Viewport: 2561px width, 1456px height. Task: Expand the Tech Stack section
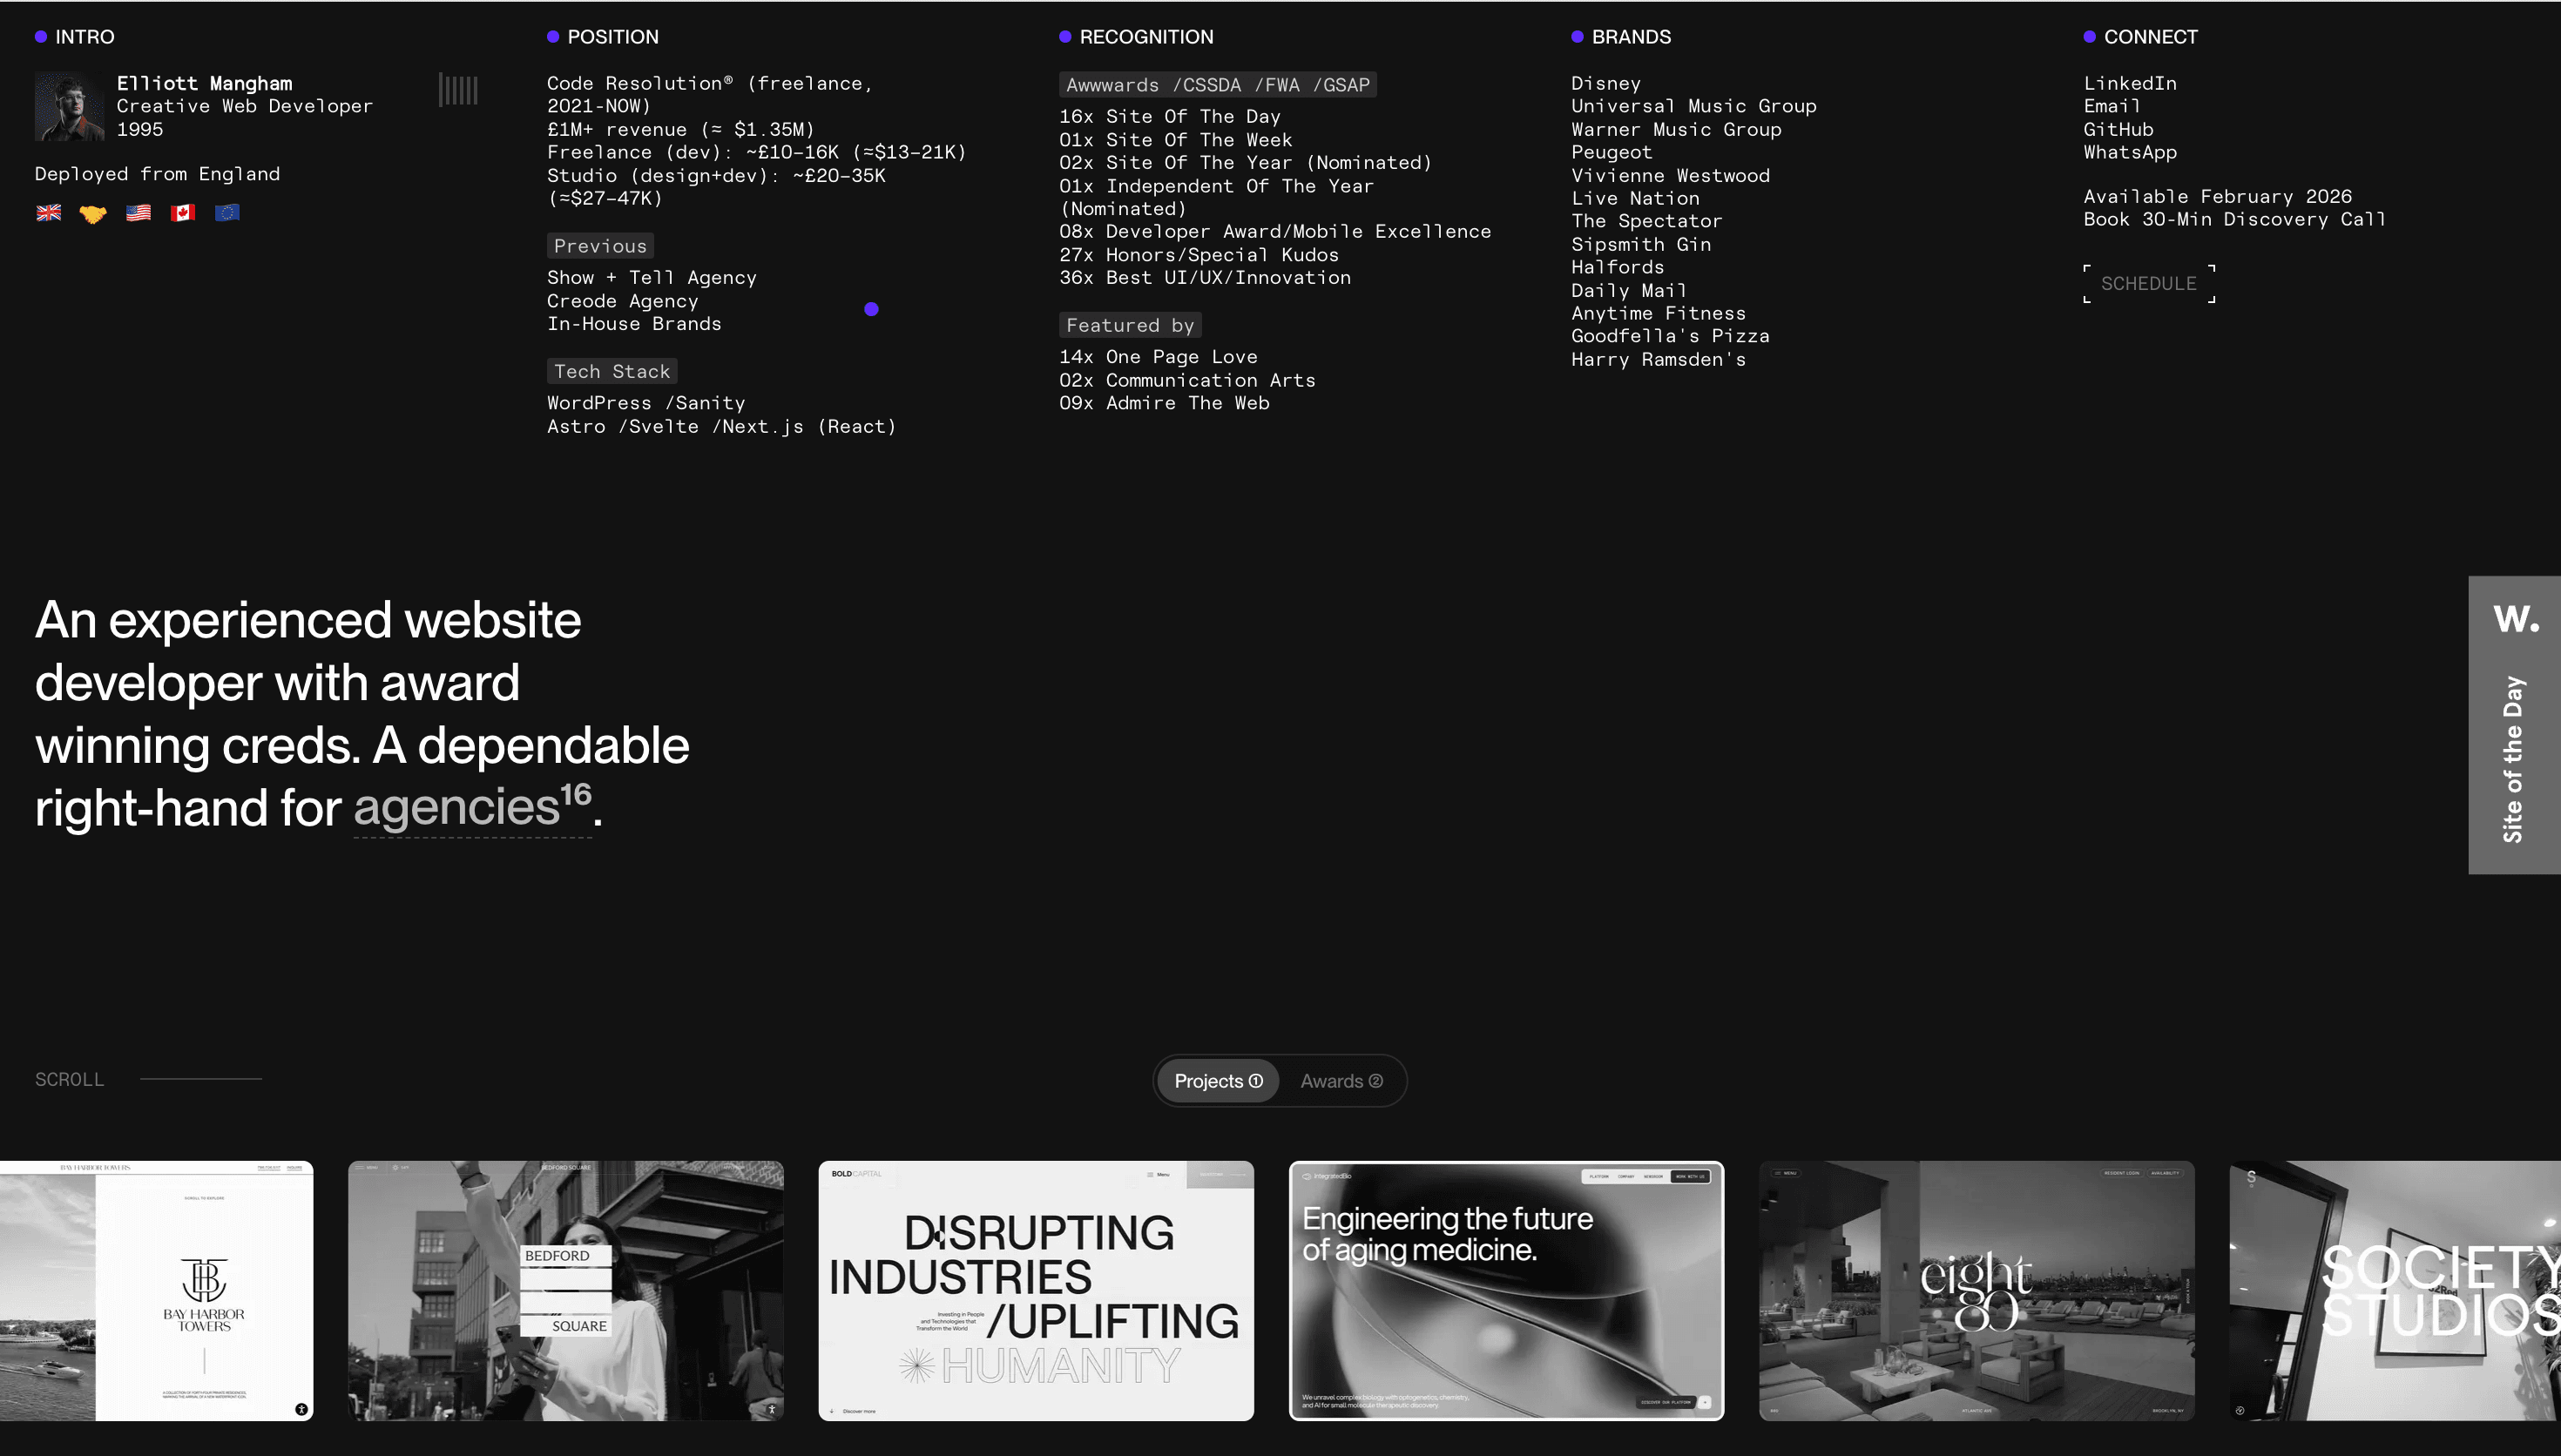tap(612, 371)
